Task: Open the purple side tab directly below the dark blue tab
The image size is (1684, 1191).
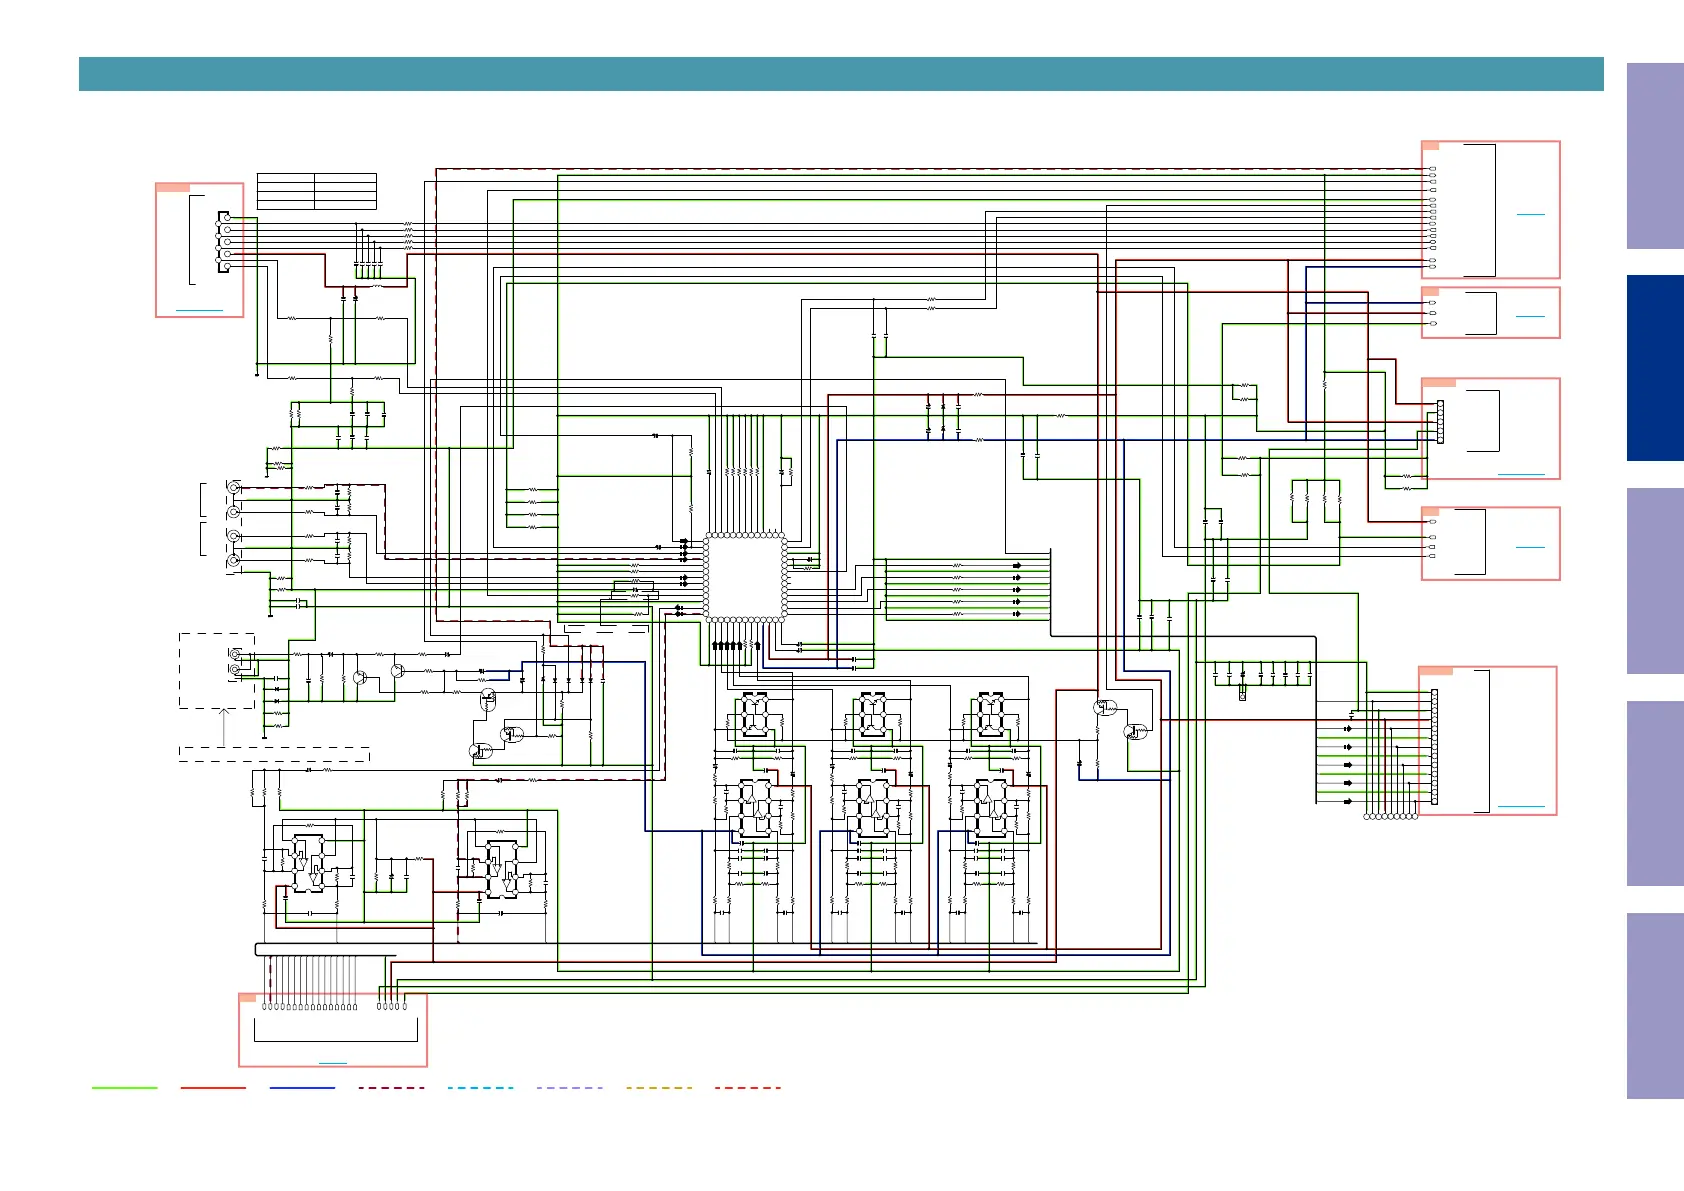Action: 1655,581
